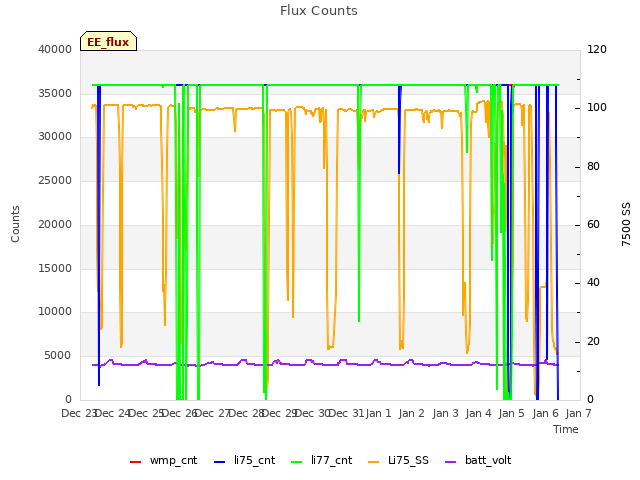Click the 20 right axis label
Screen dimensions: 640x480
(593, 341)
